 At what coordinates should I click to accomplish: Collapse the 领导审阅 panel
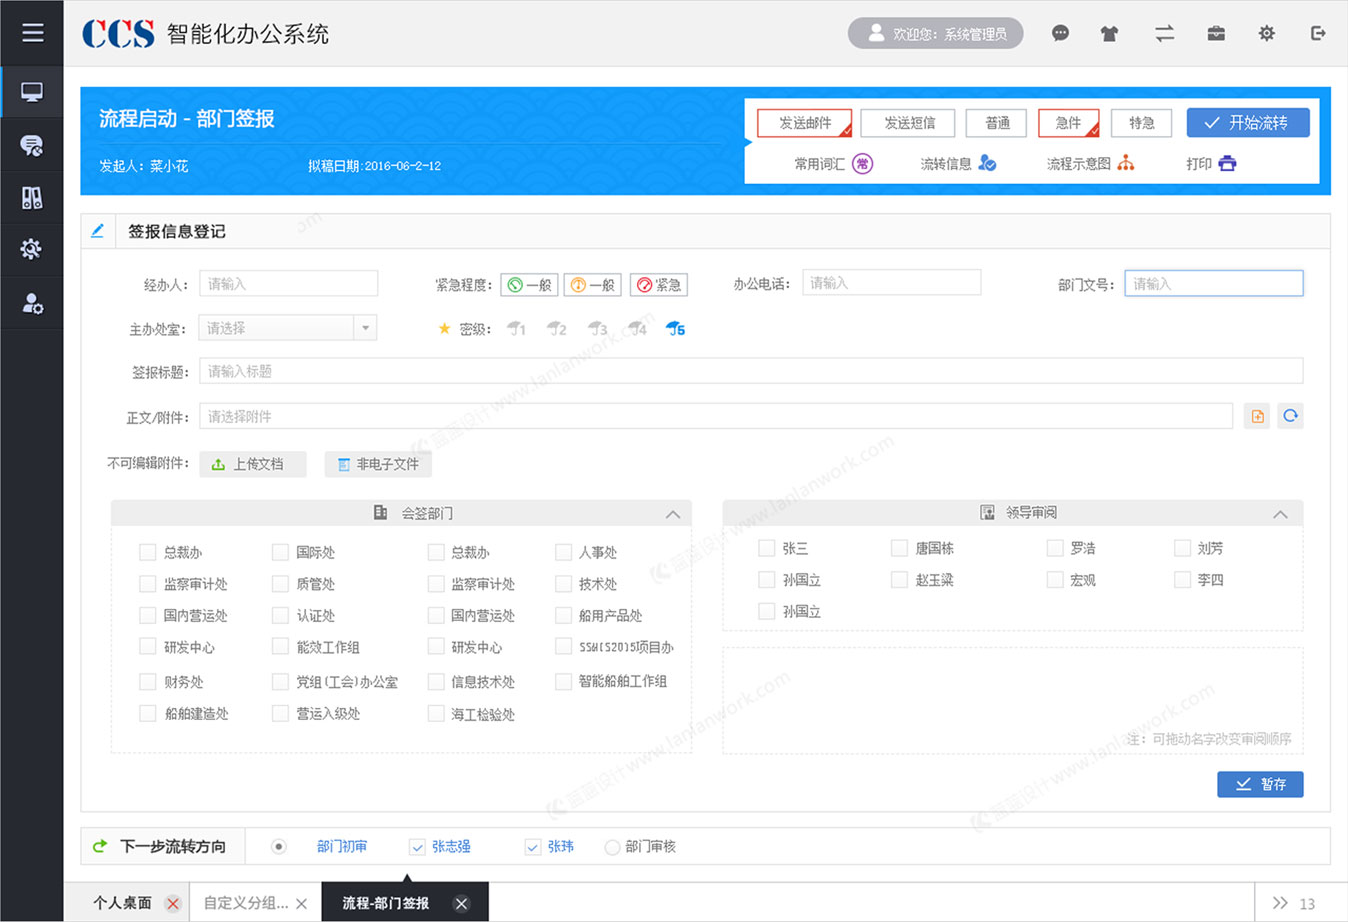(1280, 512)
